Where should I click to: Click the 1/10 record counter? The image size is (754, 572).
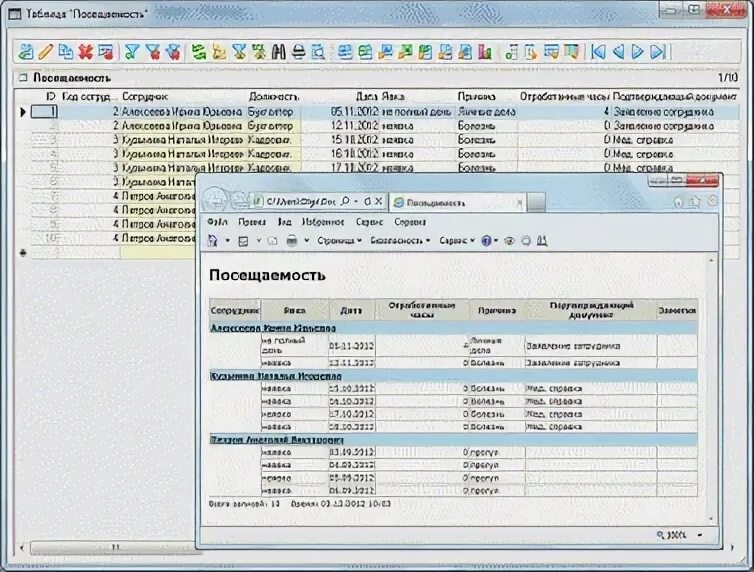(x=728, y=77)
